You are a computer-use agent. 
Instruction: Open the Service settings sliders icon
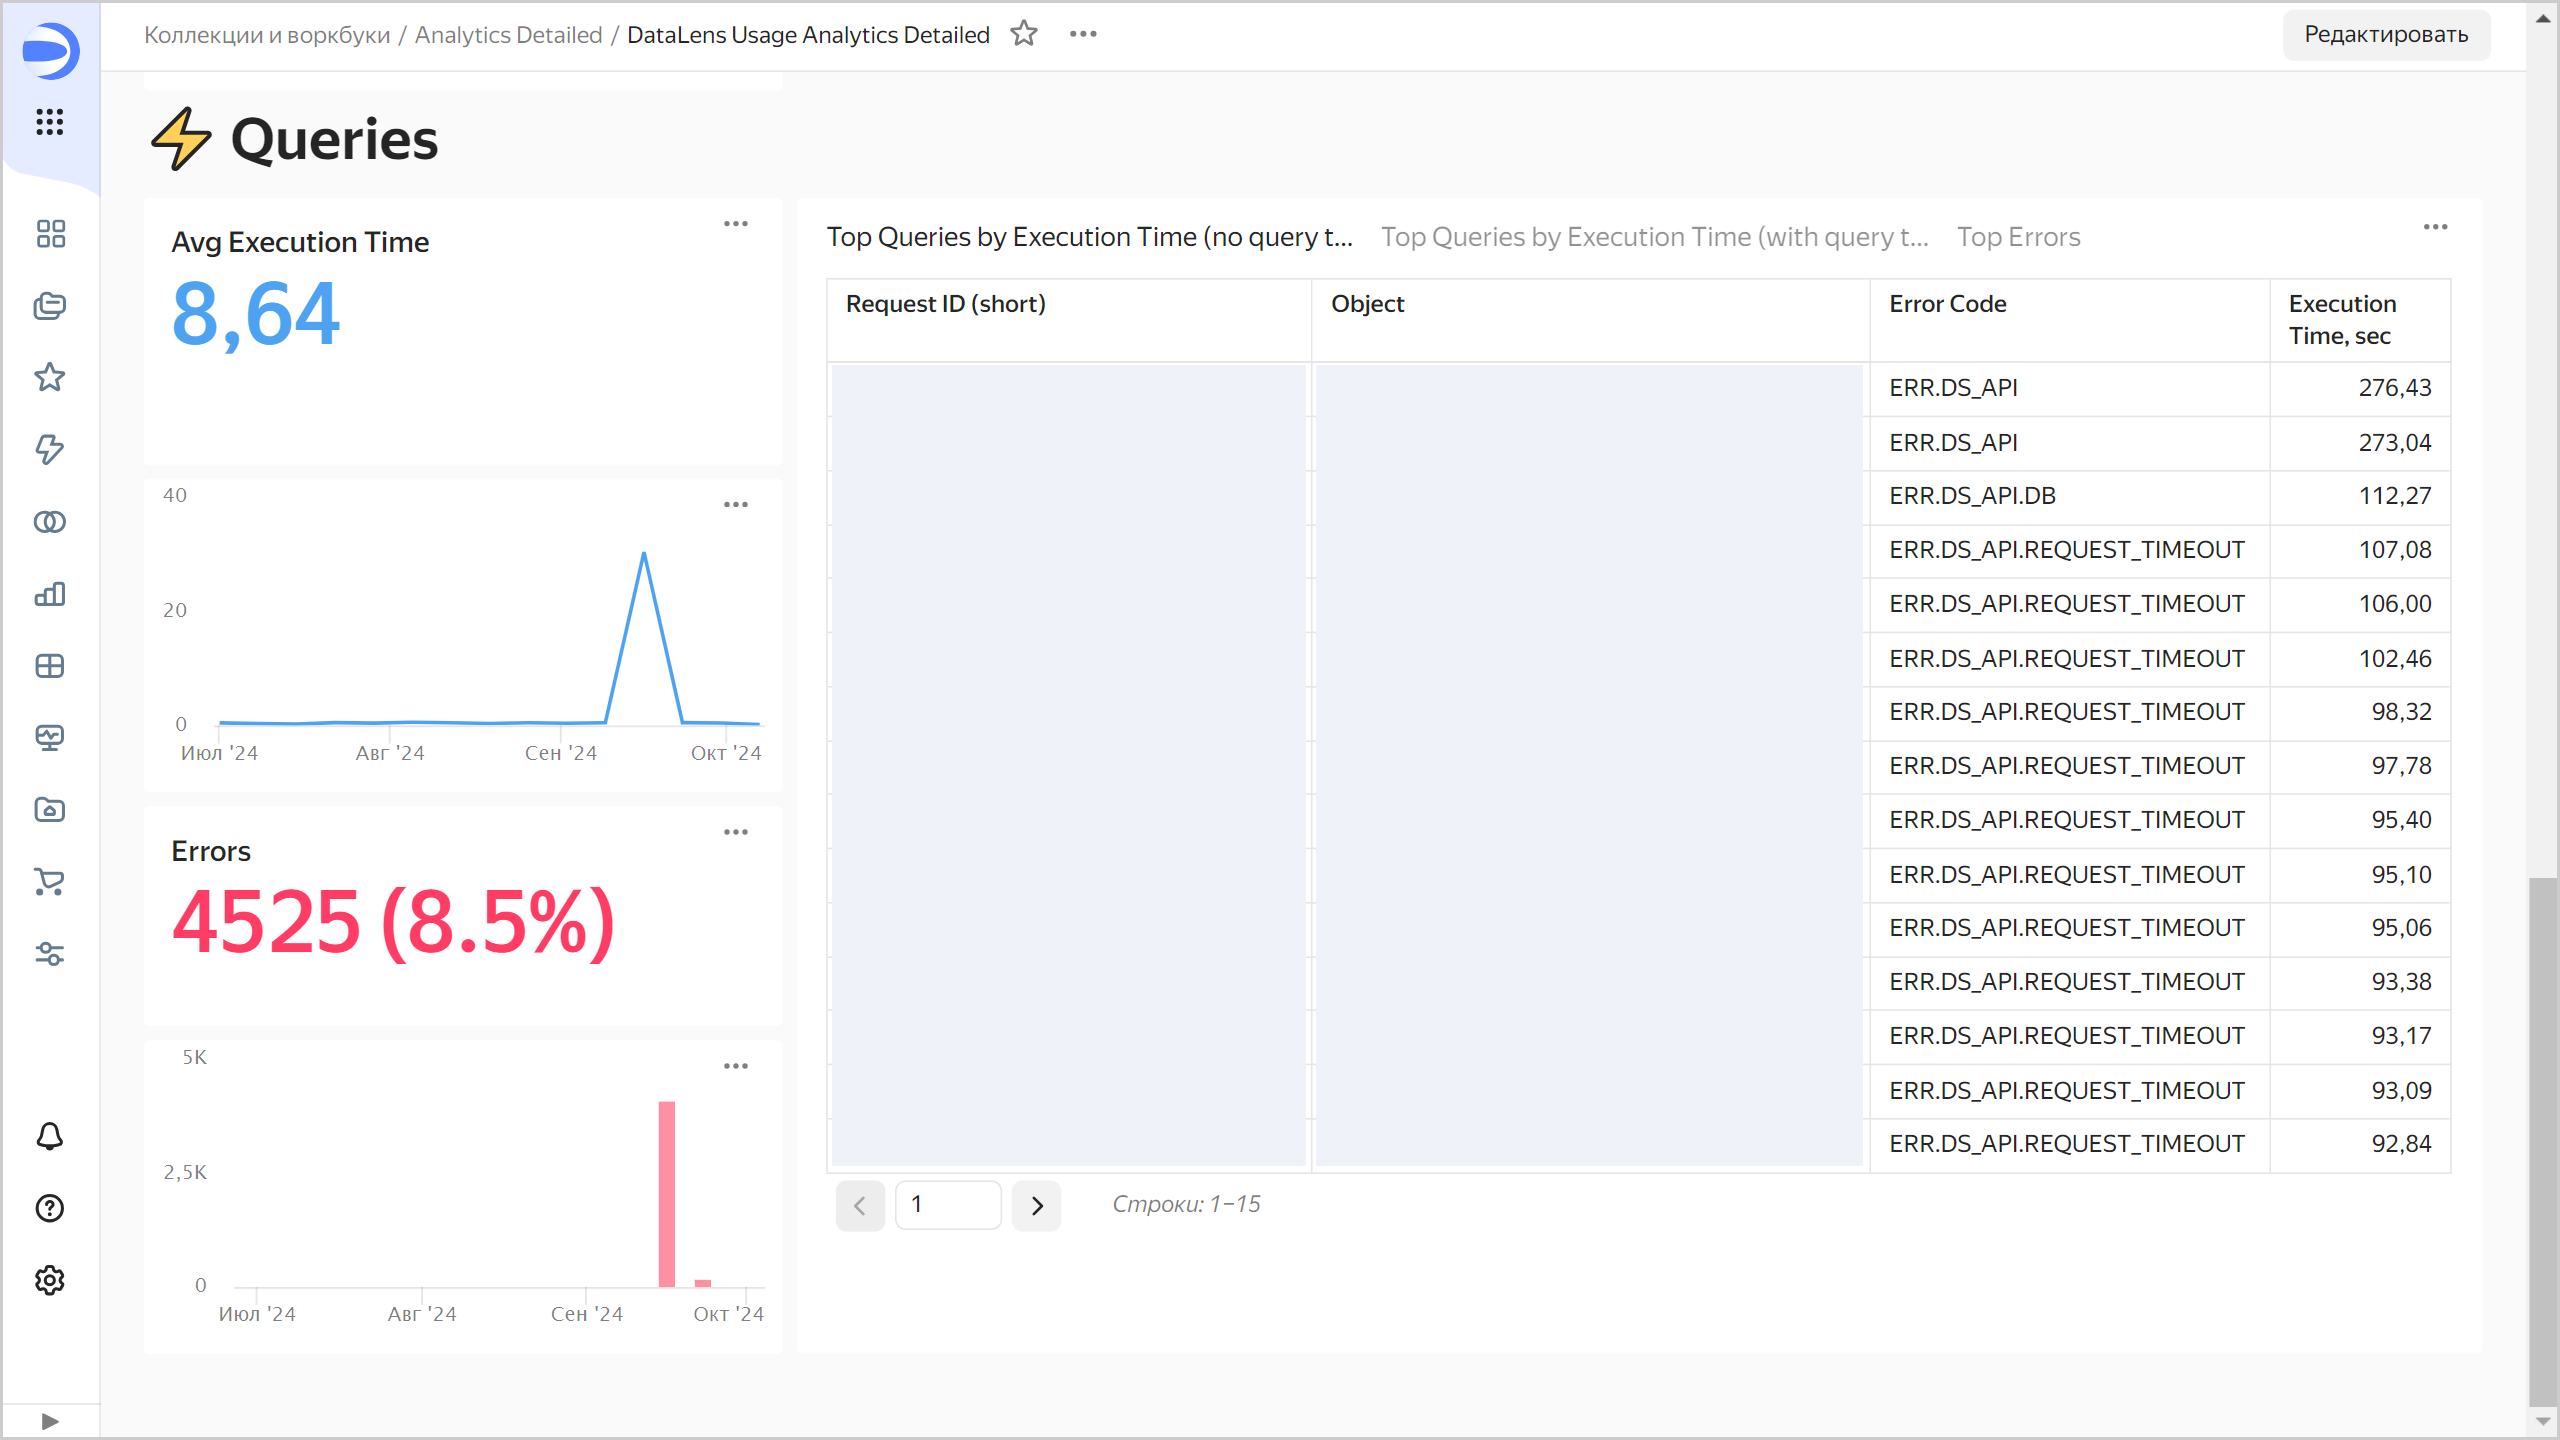[x=49, y=954]
